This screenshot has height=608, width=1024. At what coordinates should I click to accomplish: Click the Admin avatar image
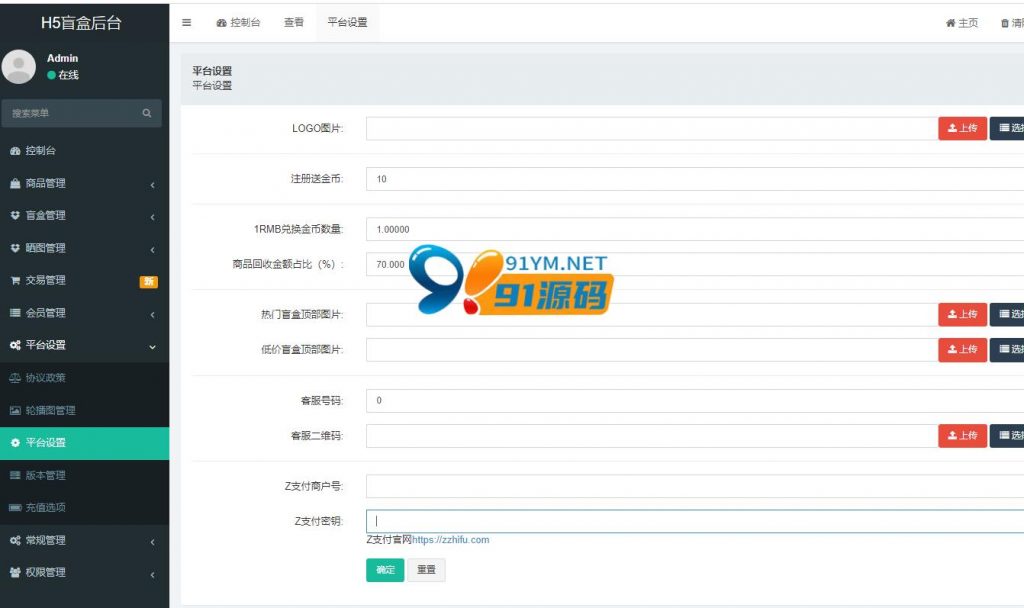(x=19, y=67)
